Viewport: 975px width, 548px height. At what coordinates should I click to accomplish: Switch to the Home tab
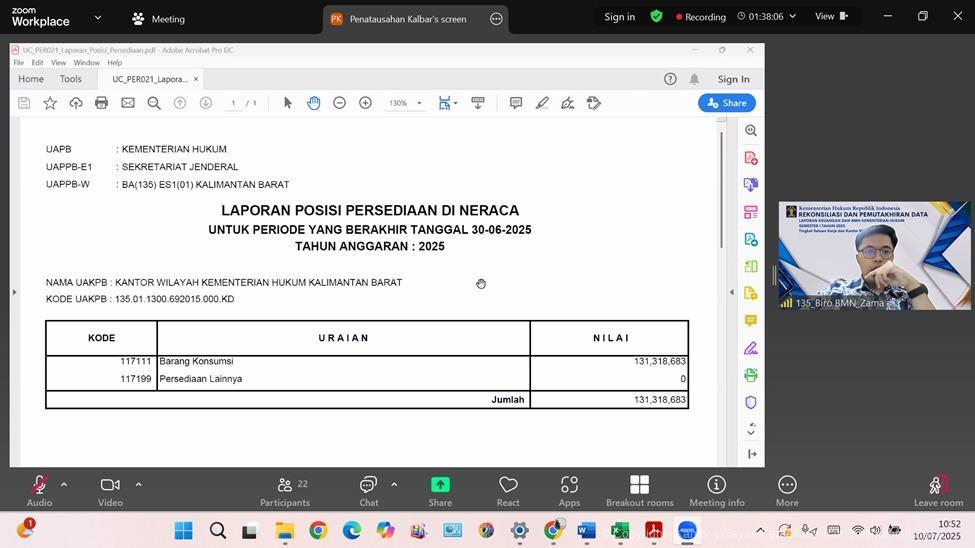pyautogui.click(x=31, y=79)
